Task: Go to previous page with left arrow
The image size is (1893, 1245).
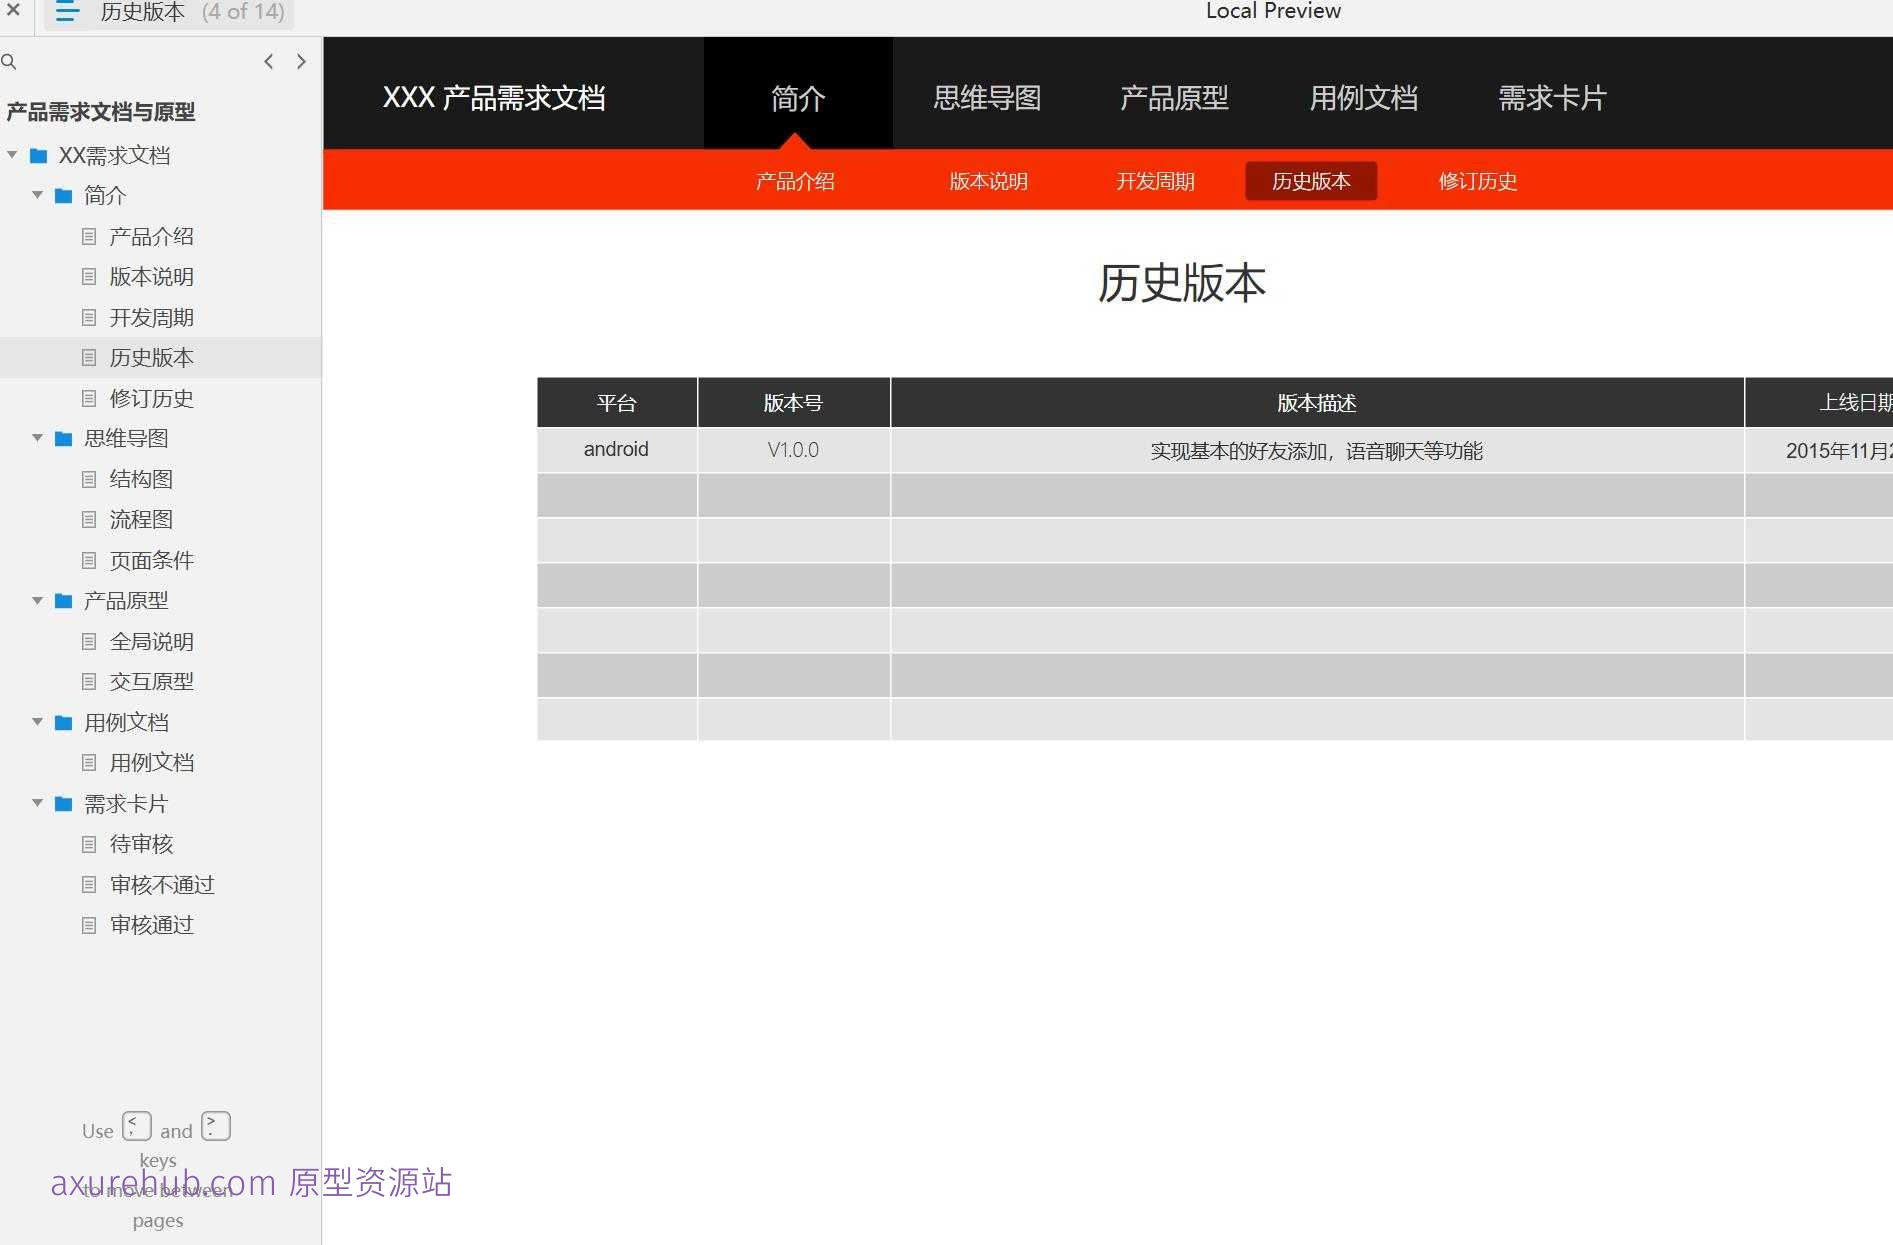Action: [x=268, y=61]
